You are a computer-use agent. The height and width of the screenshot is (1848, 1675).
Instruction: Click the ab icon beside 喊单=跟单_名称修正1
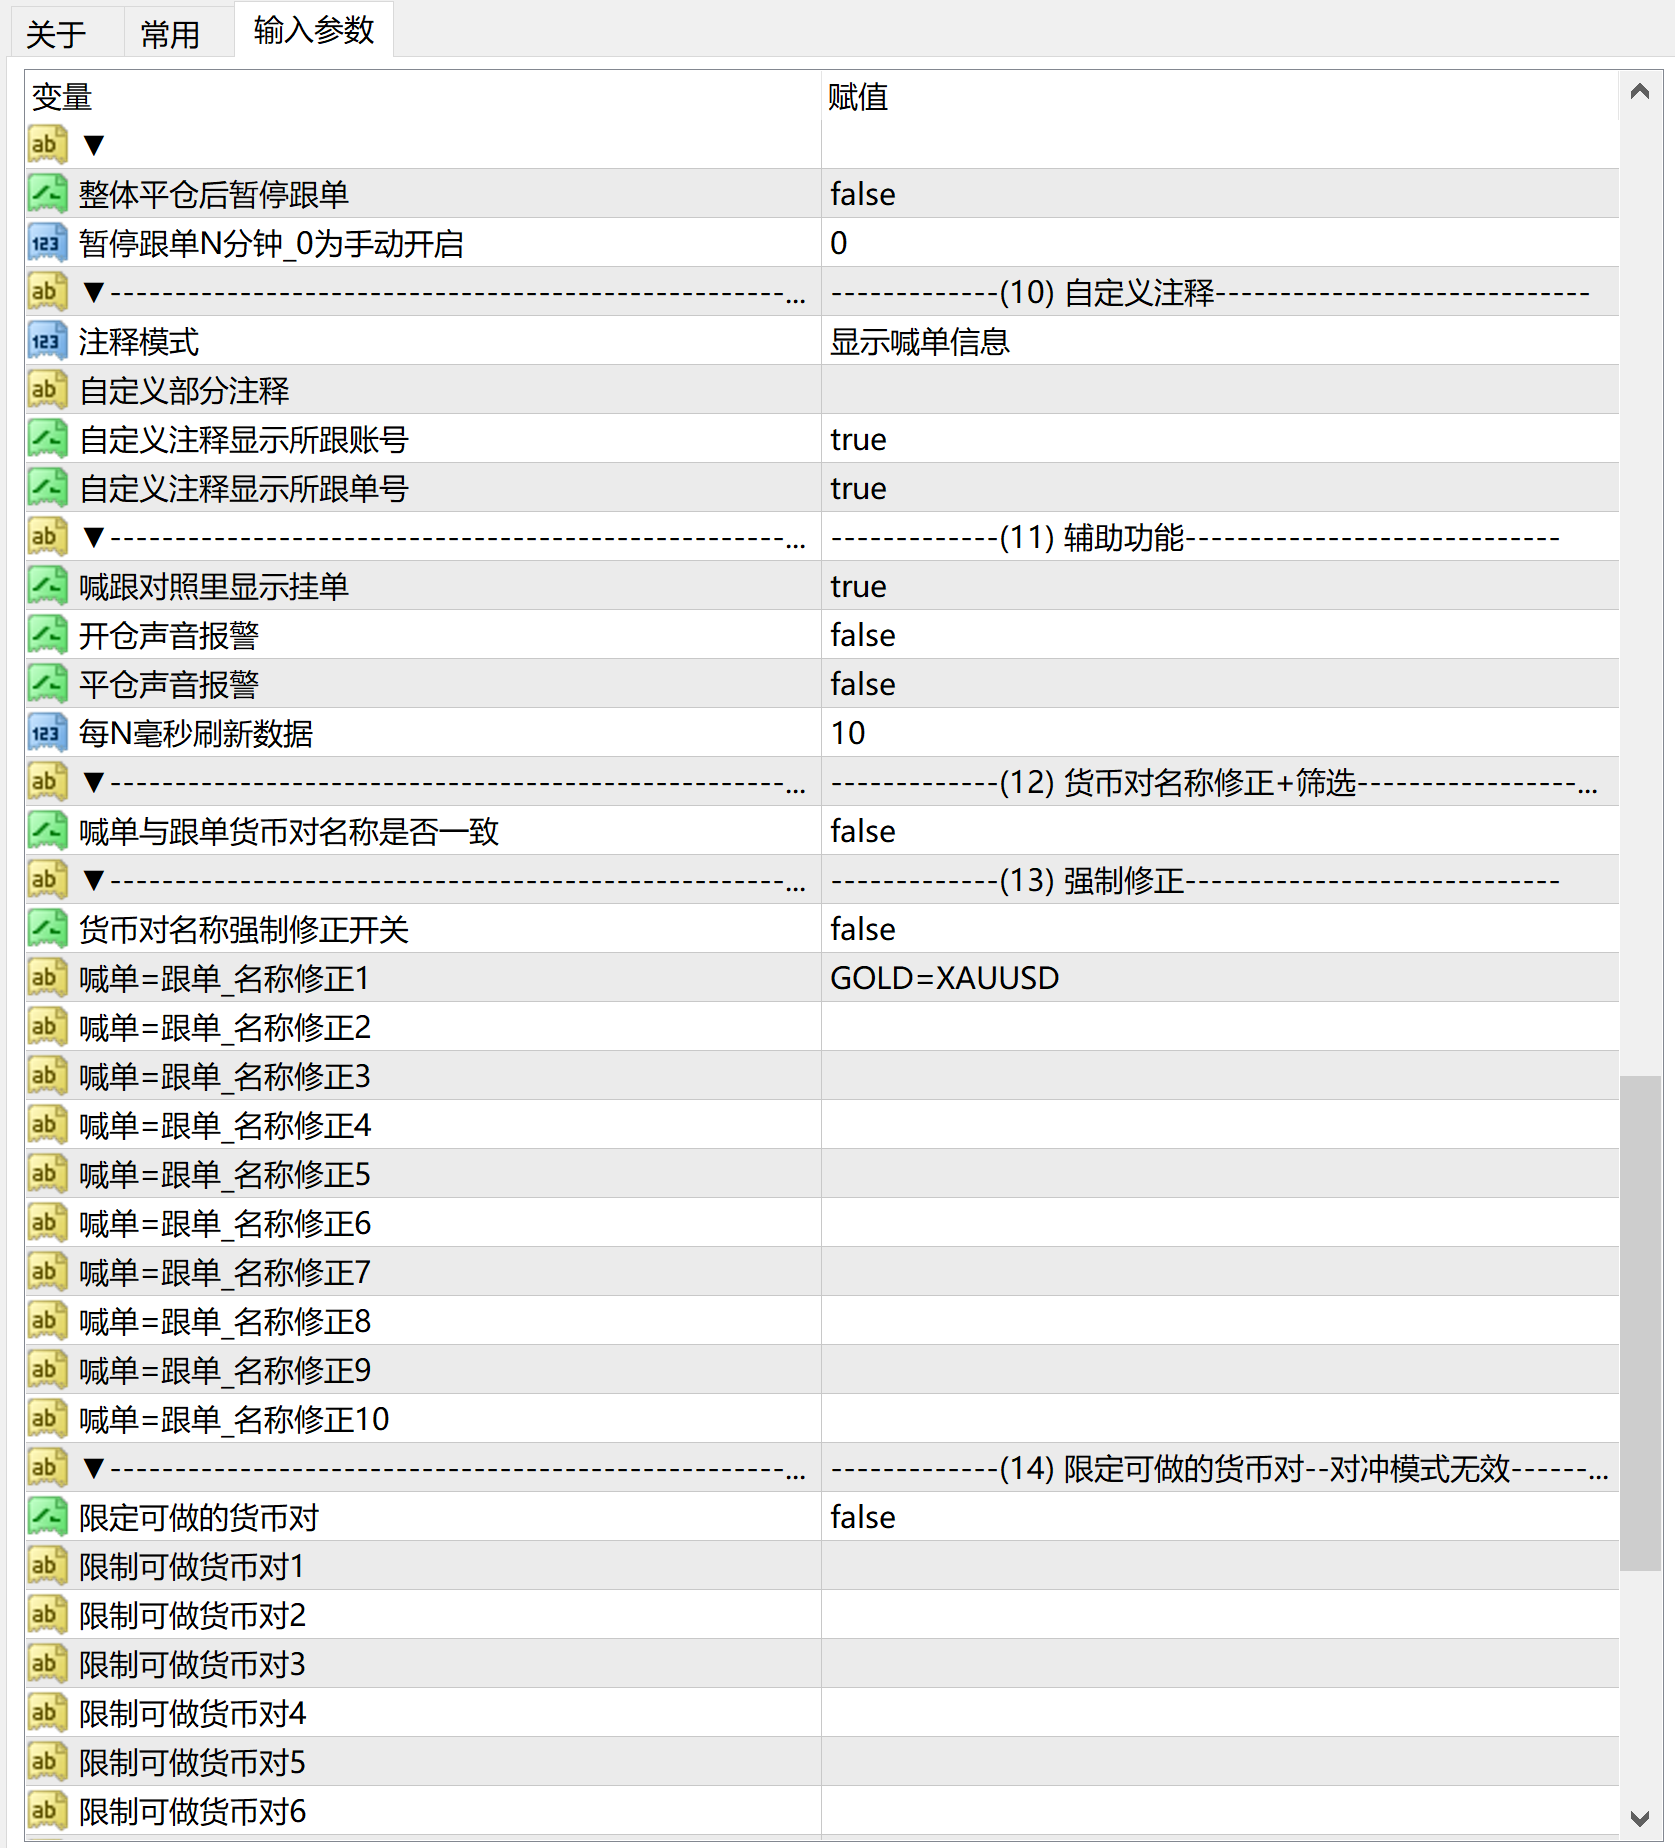coord(46,977)
